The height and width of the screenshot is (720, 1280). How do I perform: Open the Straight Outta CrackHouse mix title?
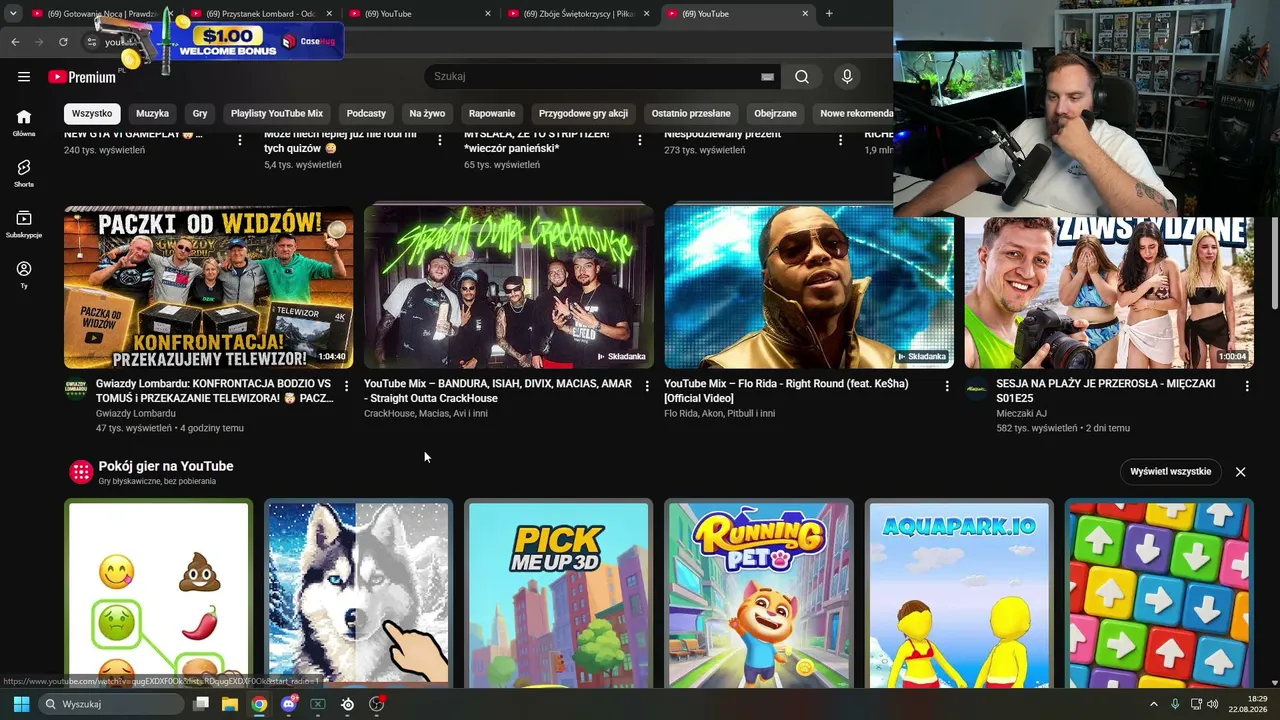tap(498, 391)
